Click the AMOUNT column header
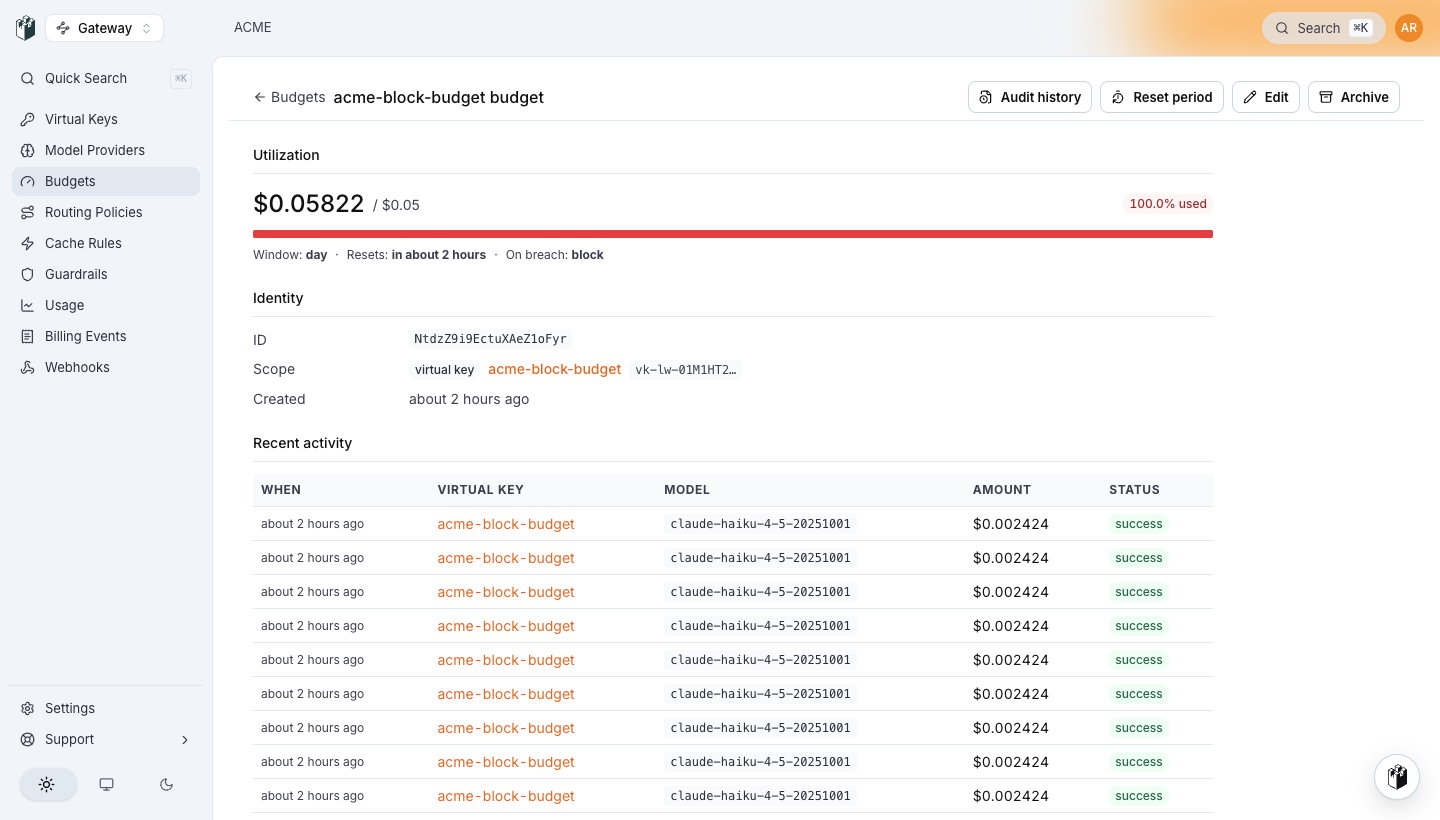 click(1002, 490)
